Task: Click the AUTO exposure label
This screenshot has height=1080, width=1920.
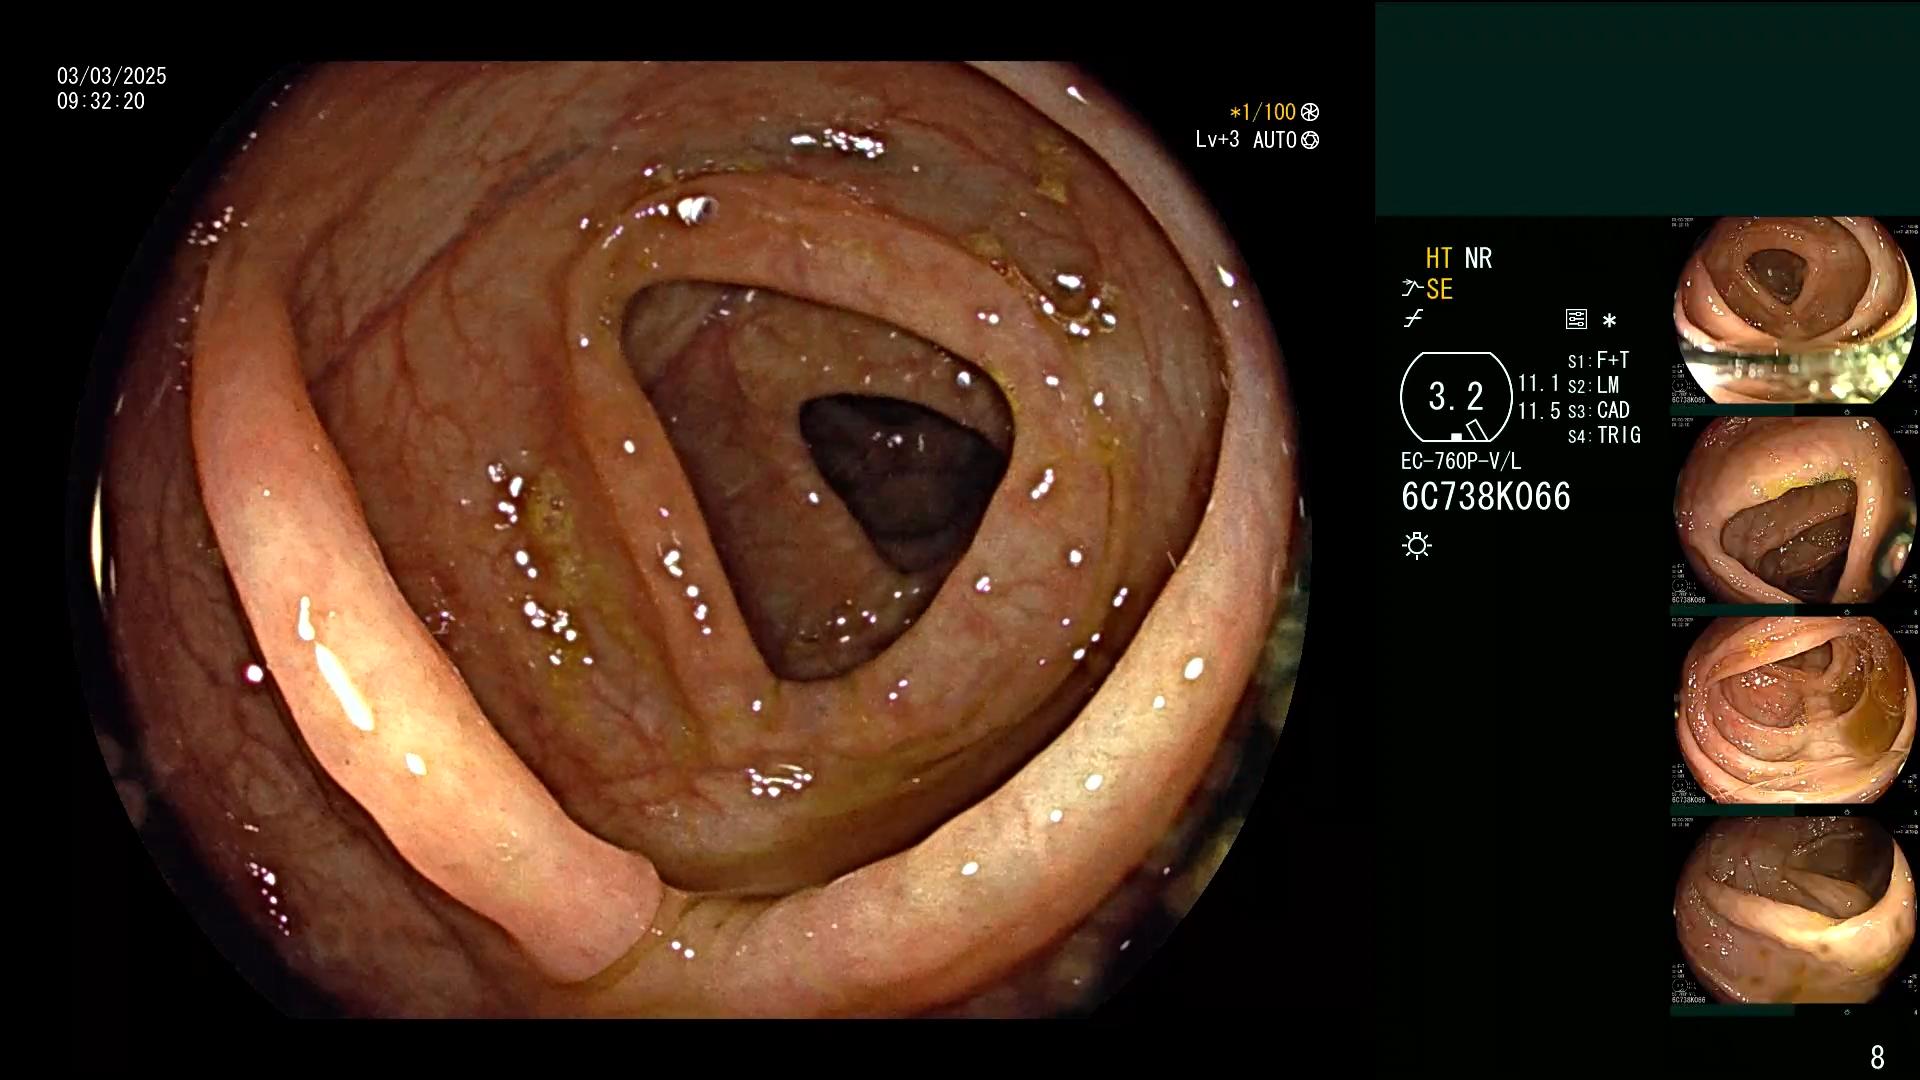Action: [x=1275, y=140]
